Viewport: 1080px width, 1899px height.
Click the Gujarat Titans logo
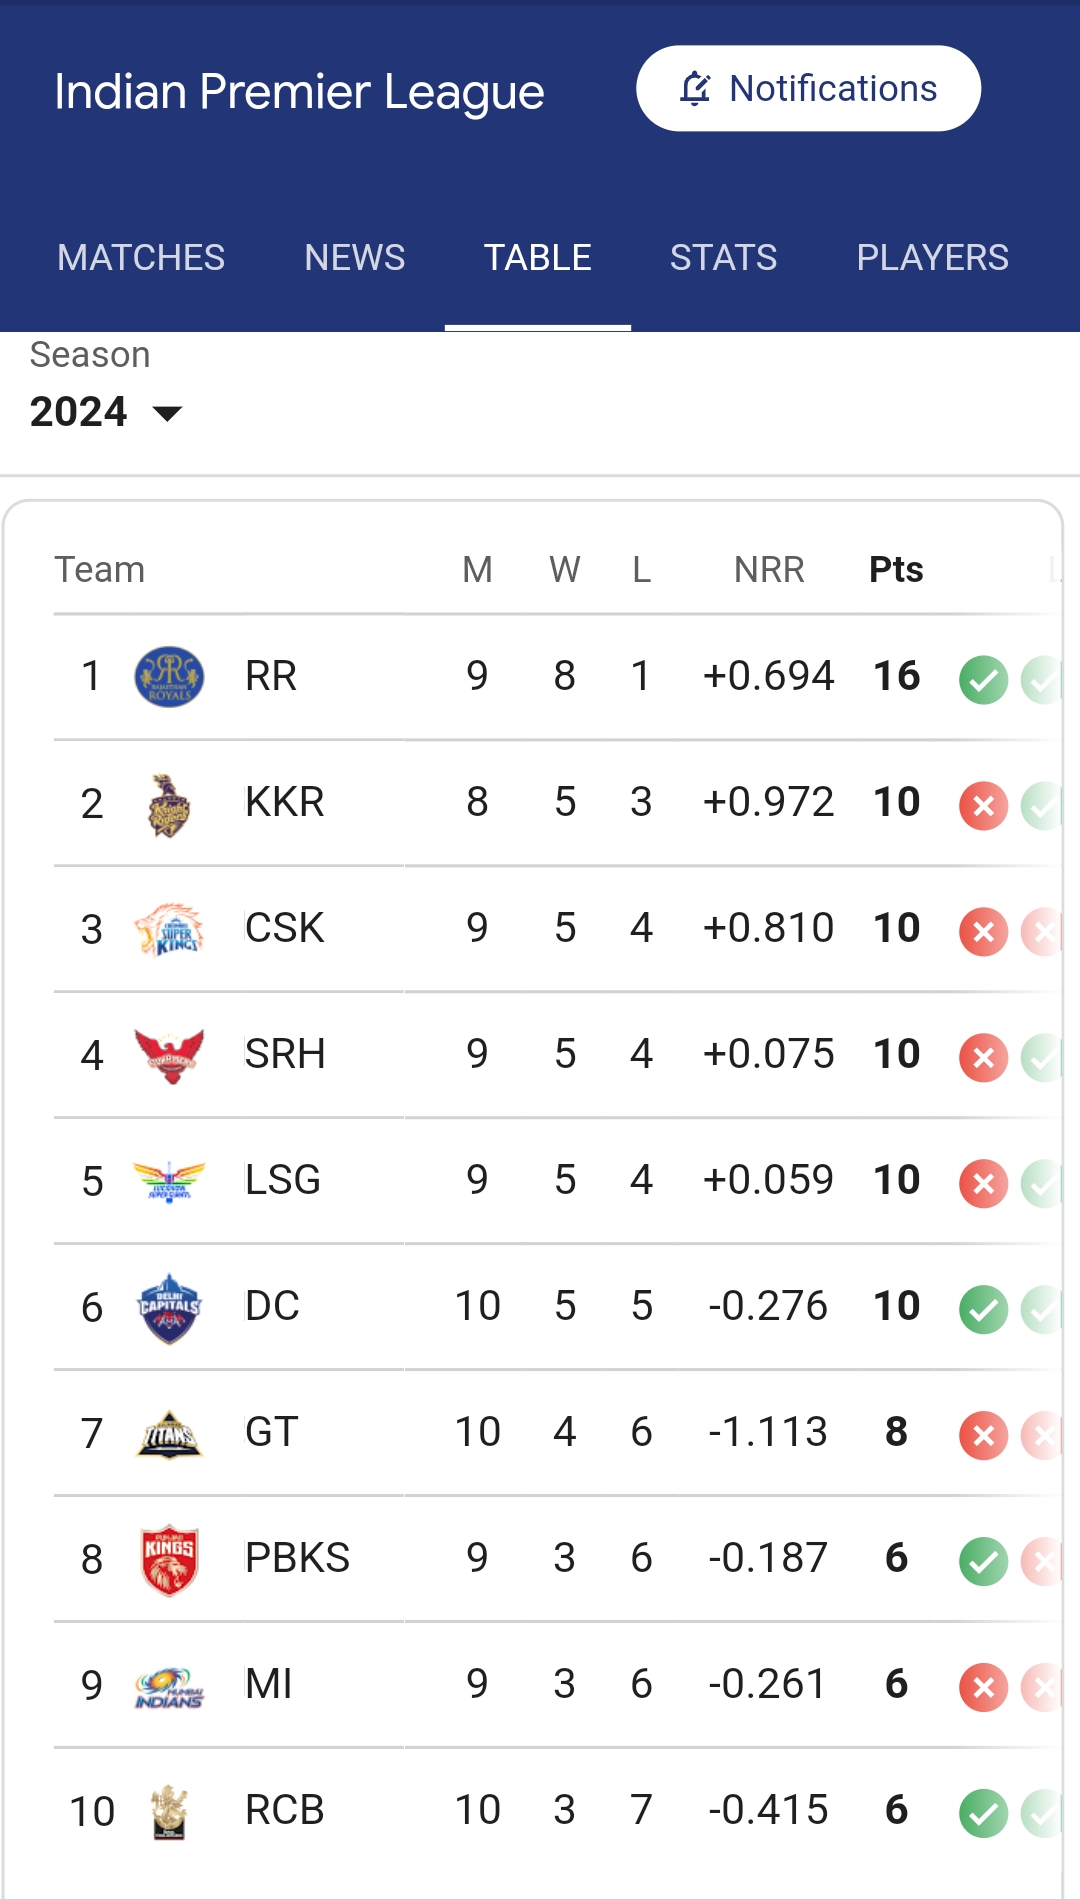(x=169, y=1434)
